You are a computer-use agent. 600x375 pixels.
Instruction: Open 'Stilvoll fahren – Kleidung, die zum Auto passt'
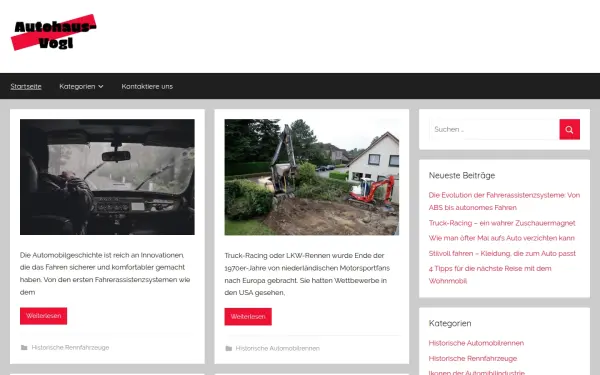pyautogui.click(x=502, y=253)
